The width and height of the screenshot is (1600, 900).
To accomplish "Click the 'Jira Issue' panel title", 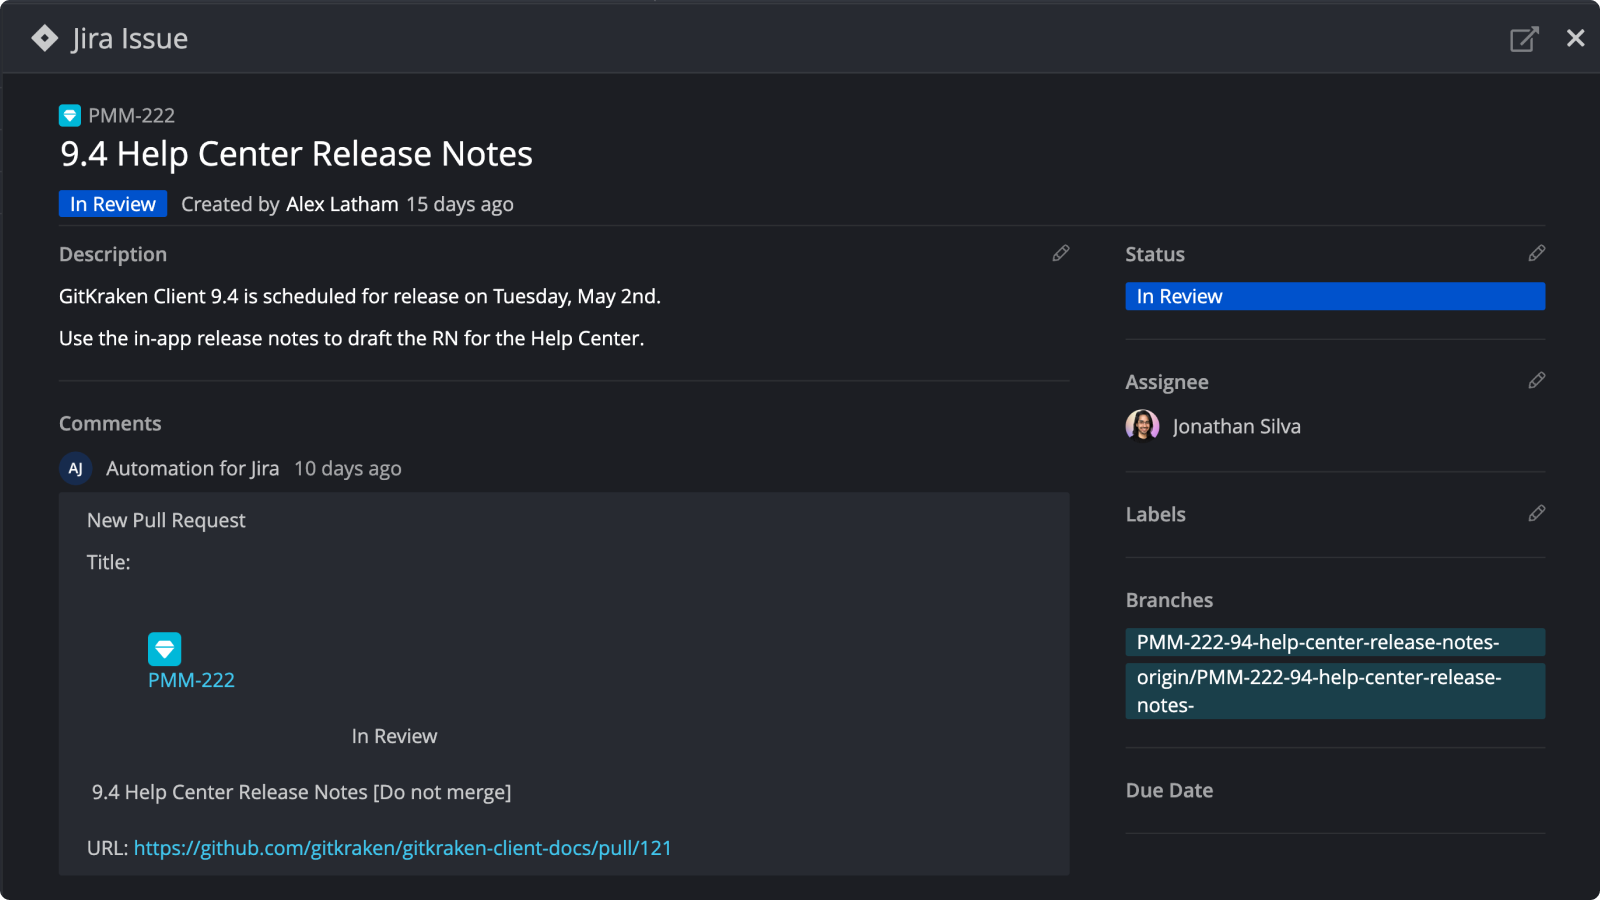I will tap(130, 38).
